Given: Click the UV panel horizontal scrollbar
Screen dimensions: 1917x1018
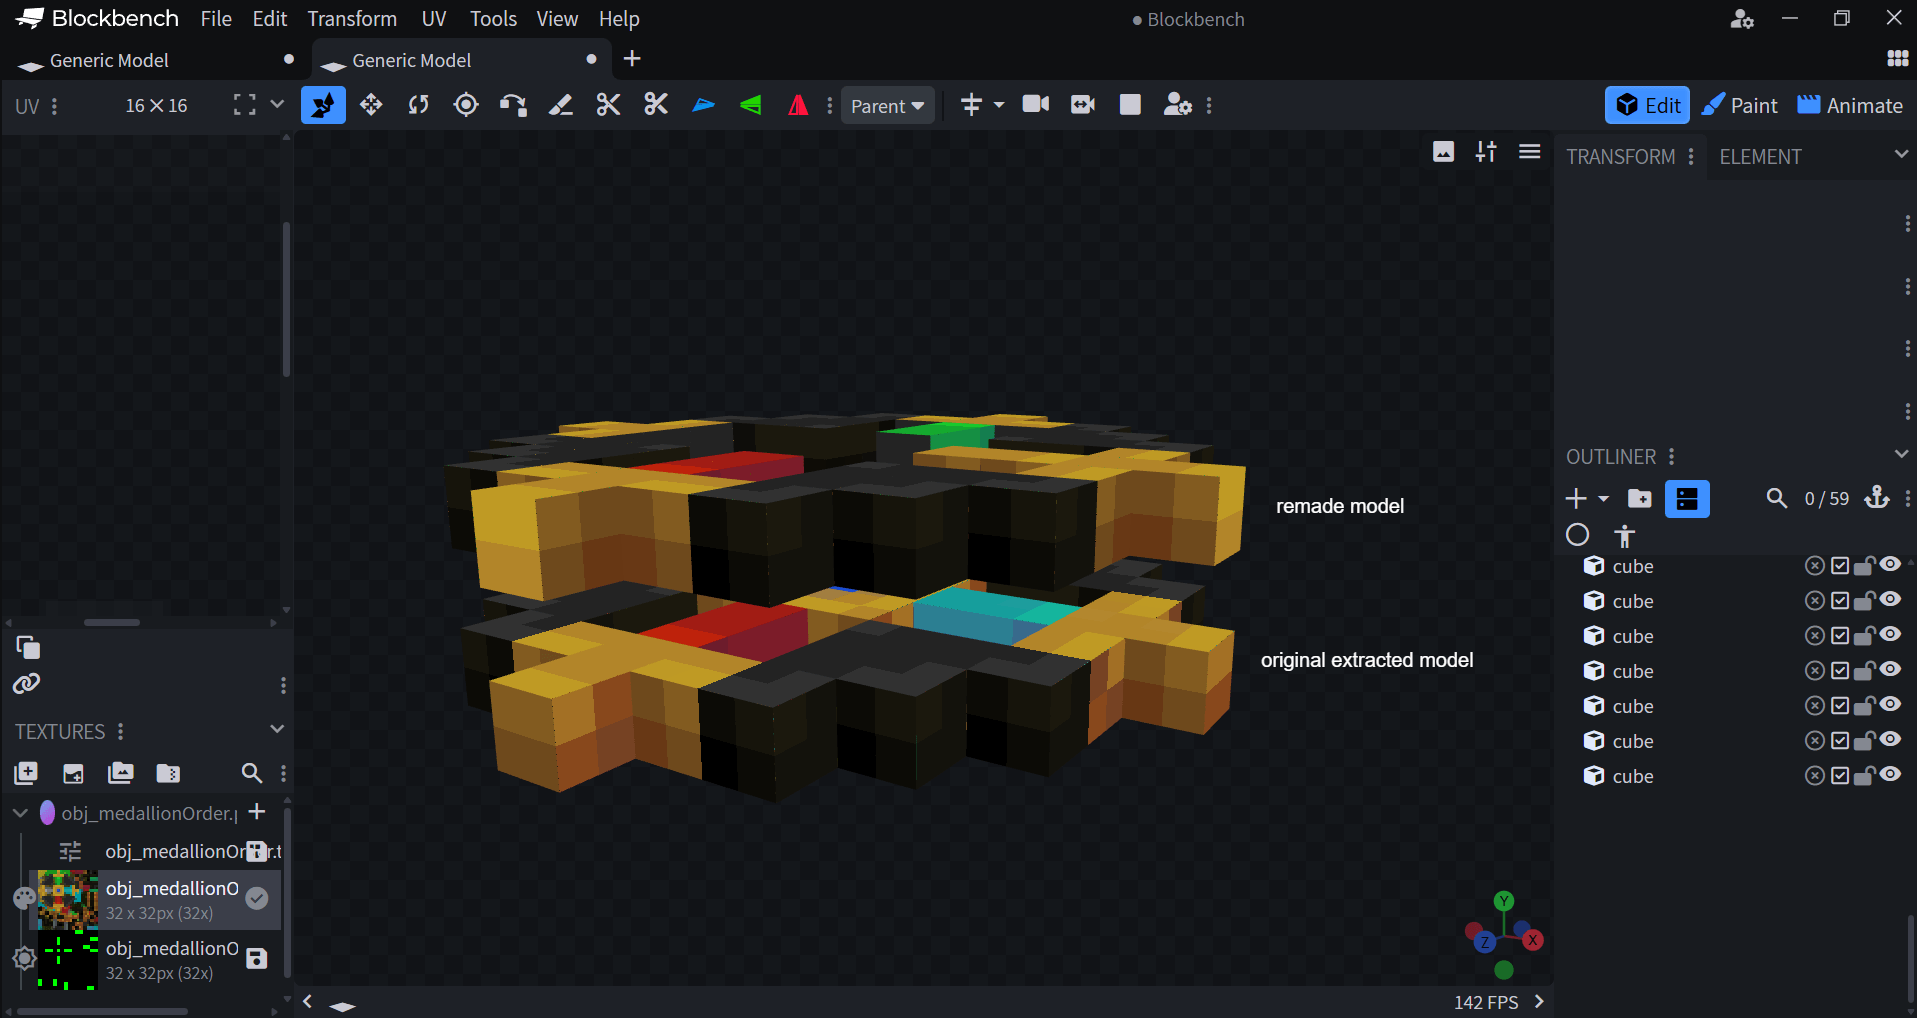Looking at the screenshot, I should (x=112, y=622).
